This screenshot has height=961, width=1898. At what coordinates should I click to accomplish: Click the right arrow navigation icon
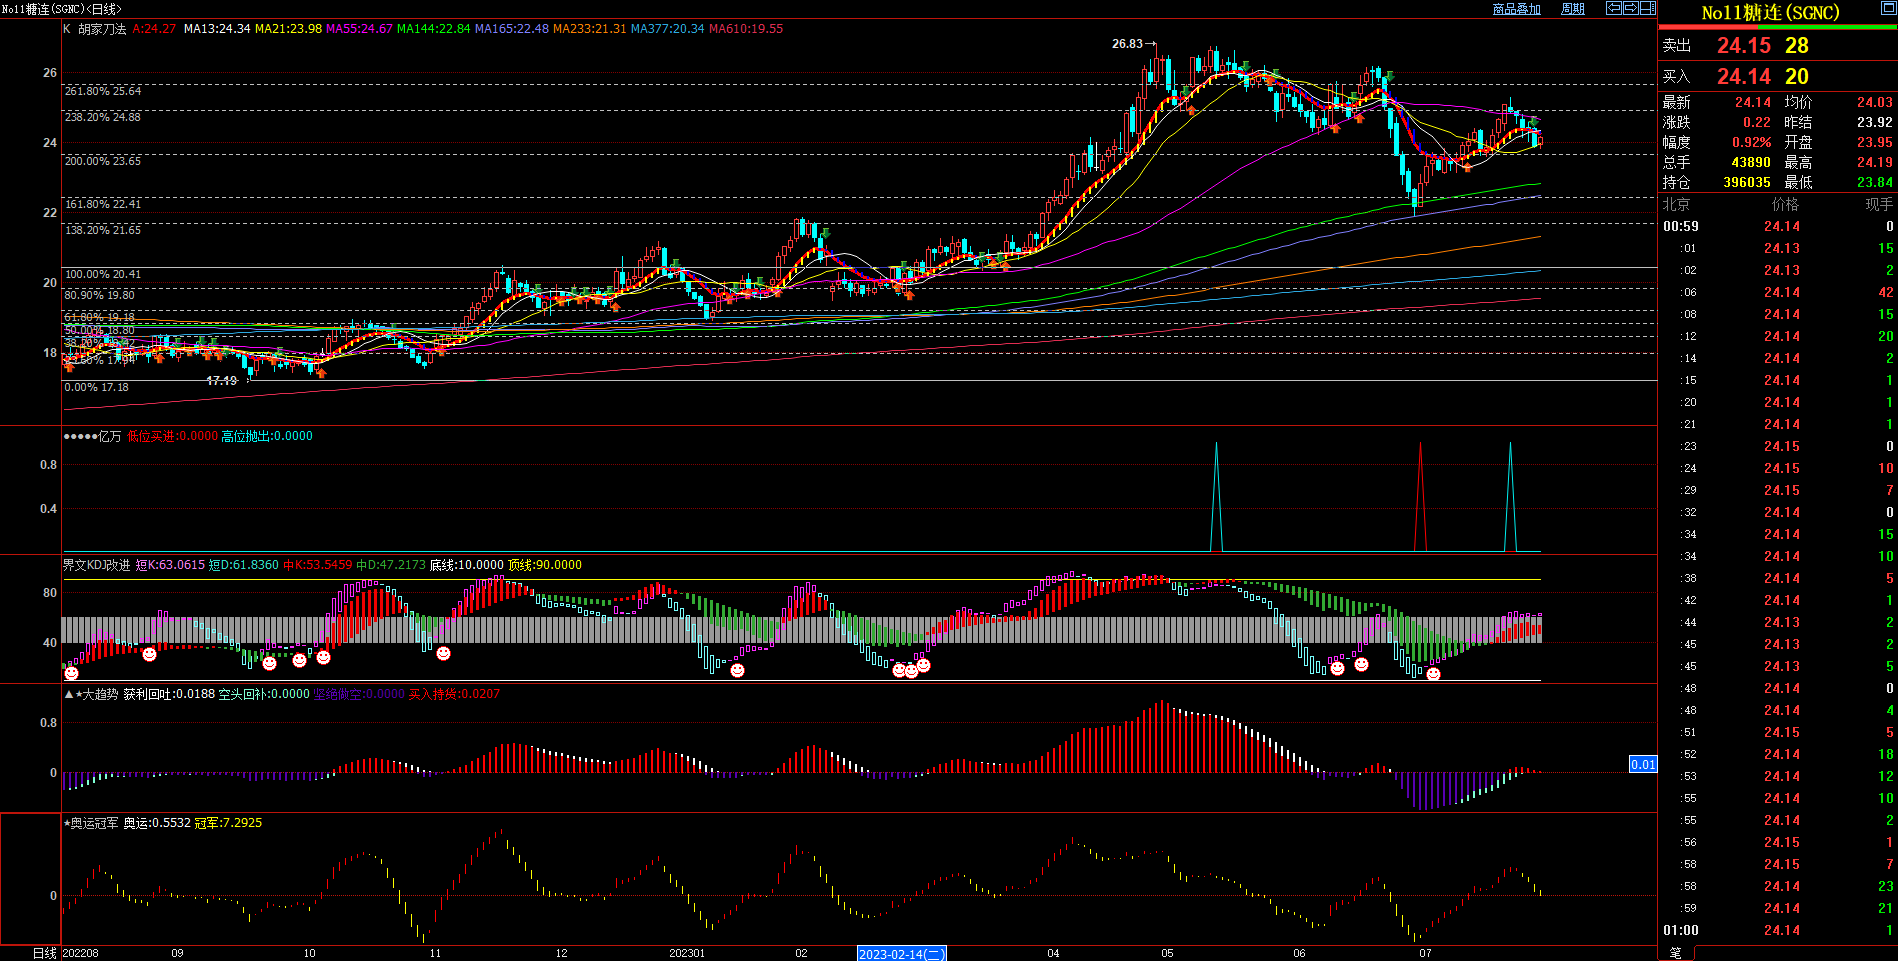tap(1630, 8)
